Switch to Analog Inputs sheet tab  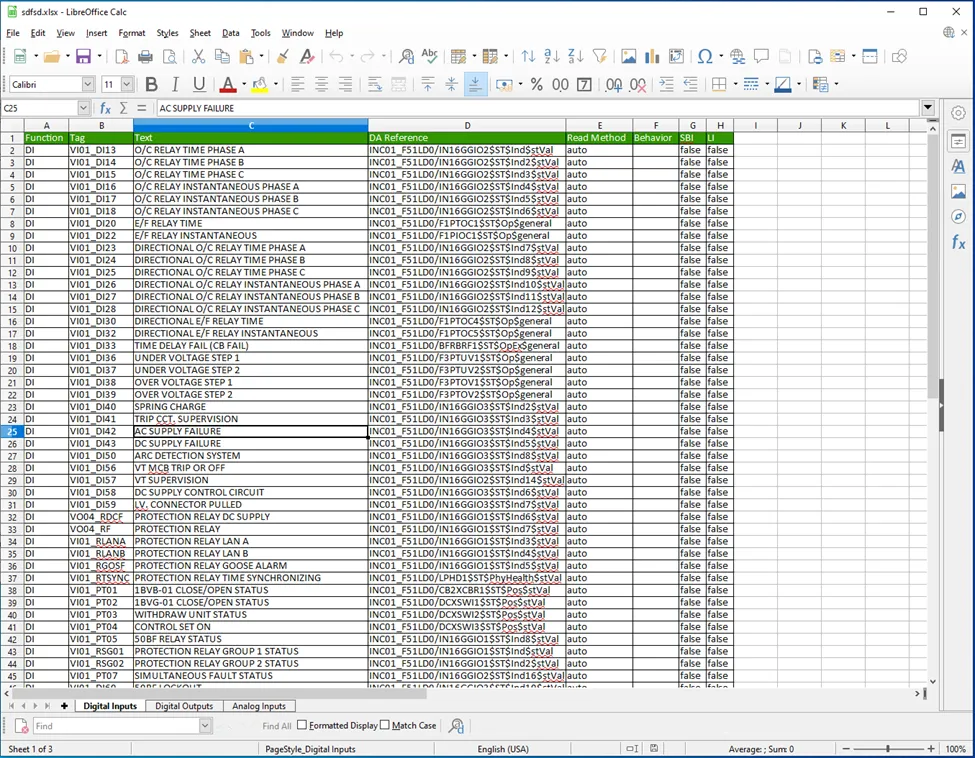[x=259, y=706]
